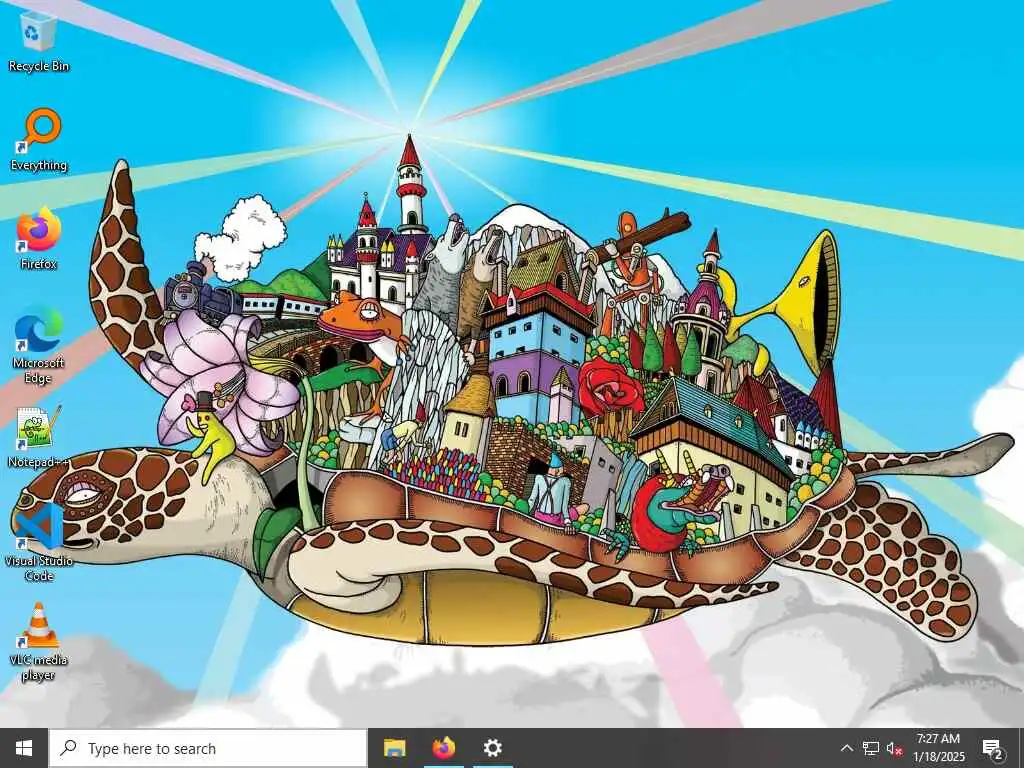1024x768 pixels.
Task: Select the VLC media player desktop shortcut
Action: (x=39, y=642)
